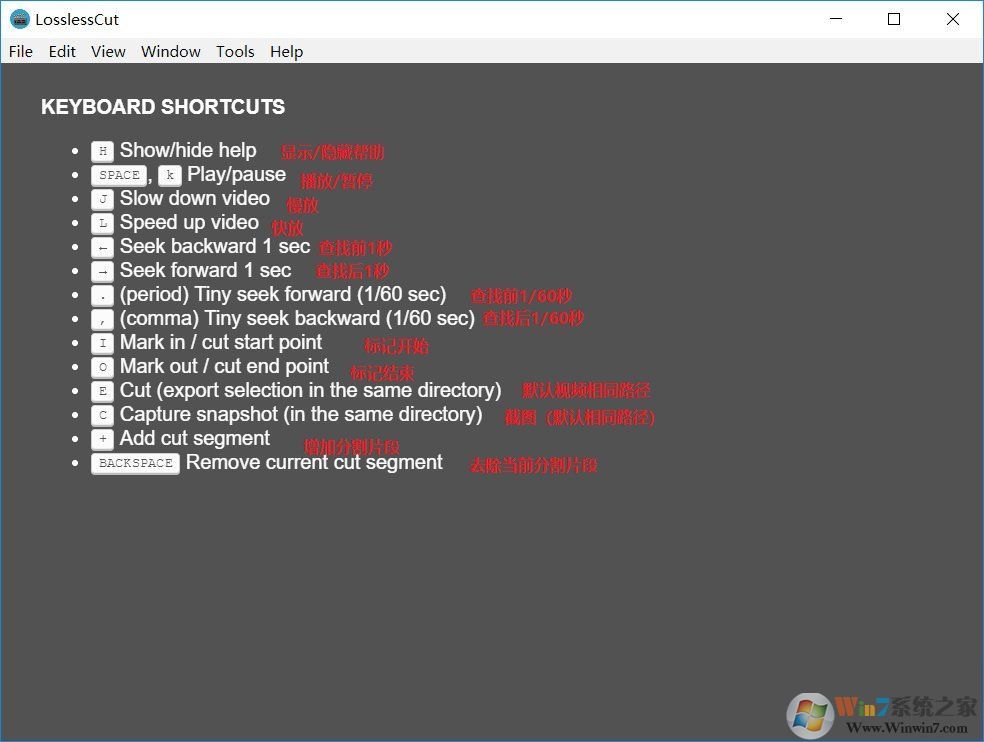Click the period keycap for Tiny seek forward
Viewport: 984px width, 742px height.
pos(103,295)
